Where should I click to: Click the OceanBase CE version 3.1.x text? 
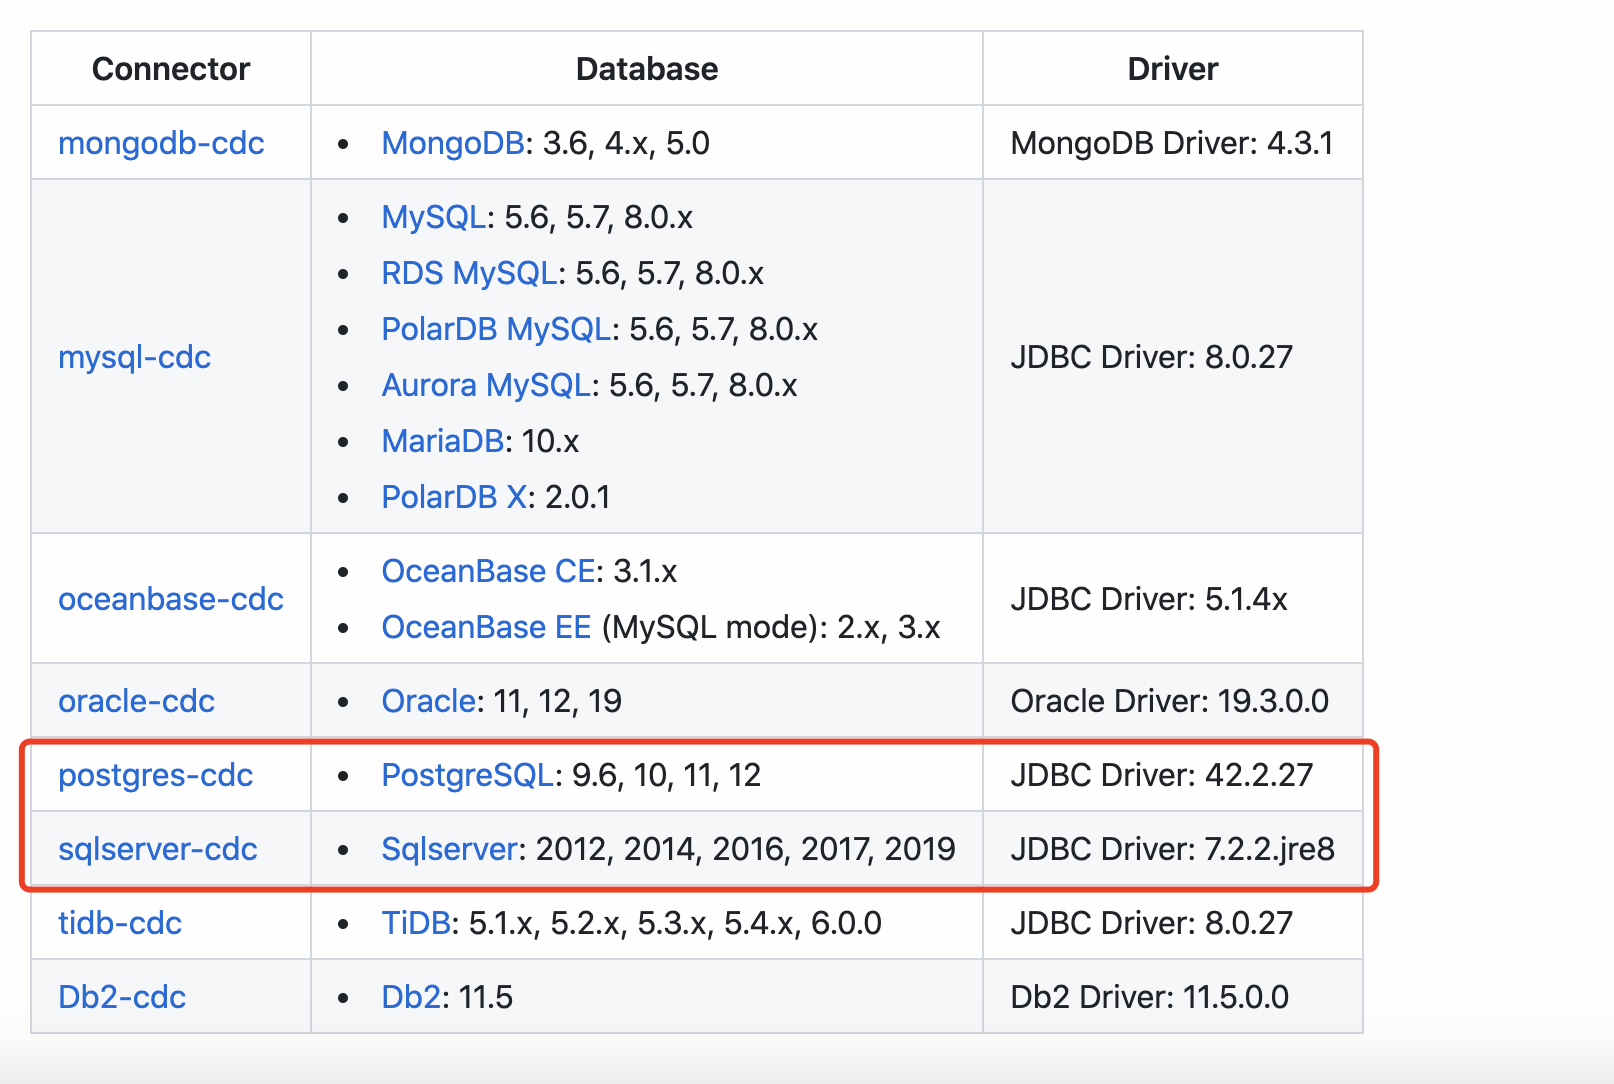pyautogui.click(x=645, y=571)
